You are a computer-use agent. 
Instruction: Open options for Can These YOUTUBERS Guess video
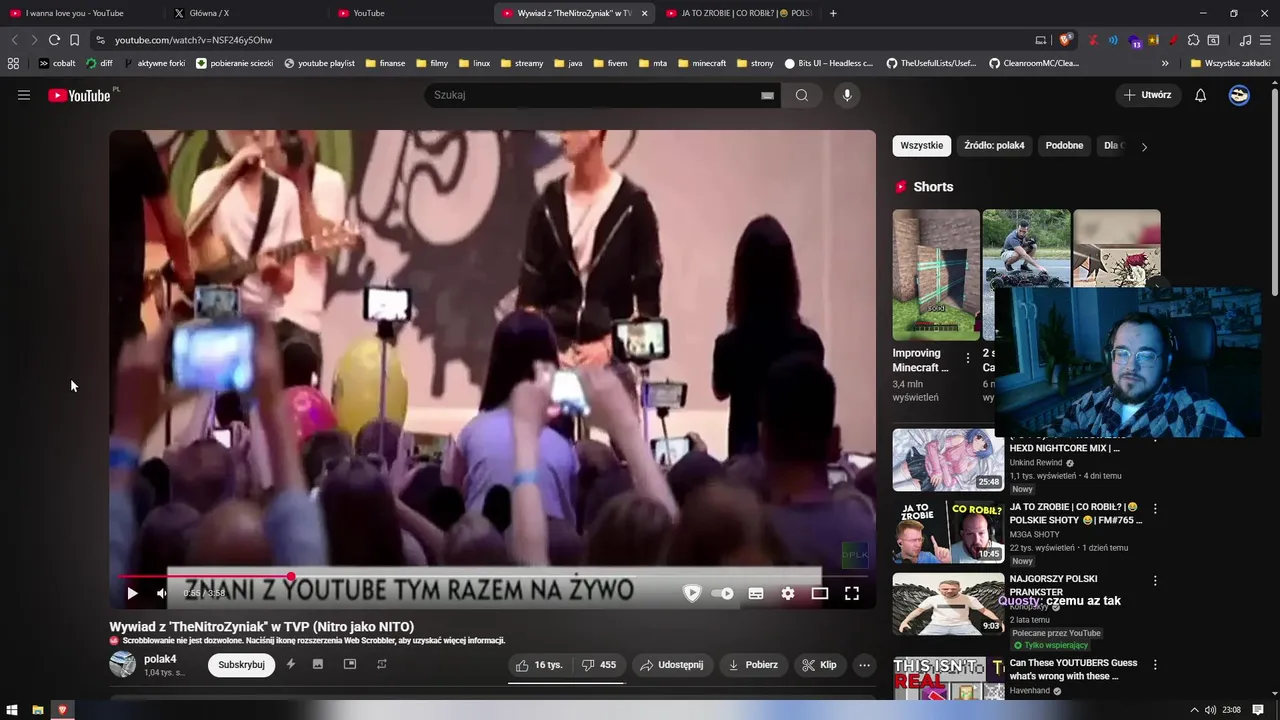click(1155, 665)
